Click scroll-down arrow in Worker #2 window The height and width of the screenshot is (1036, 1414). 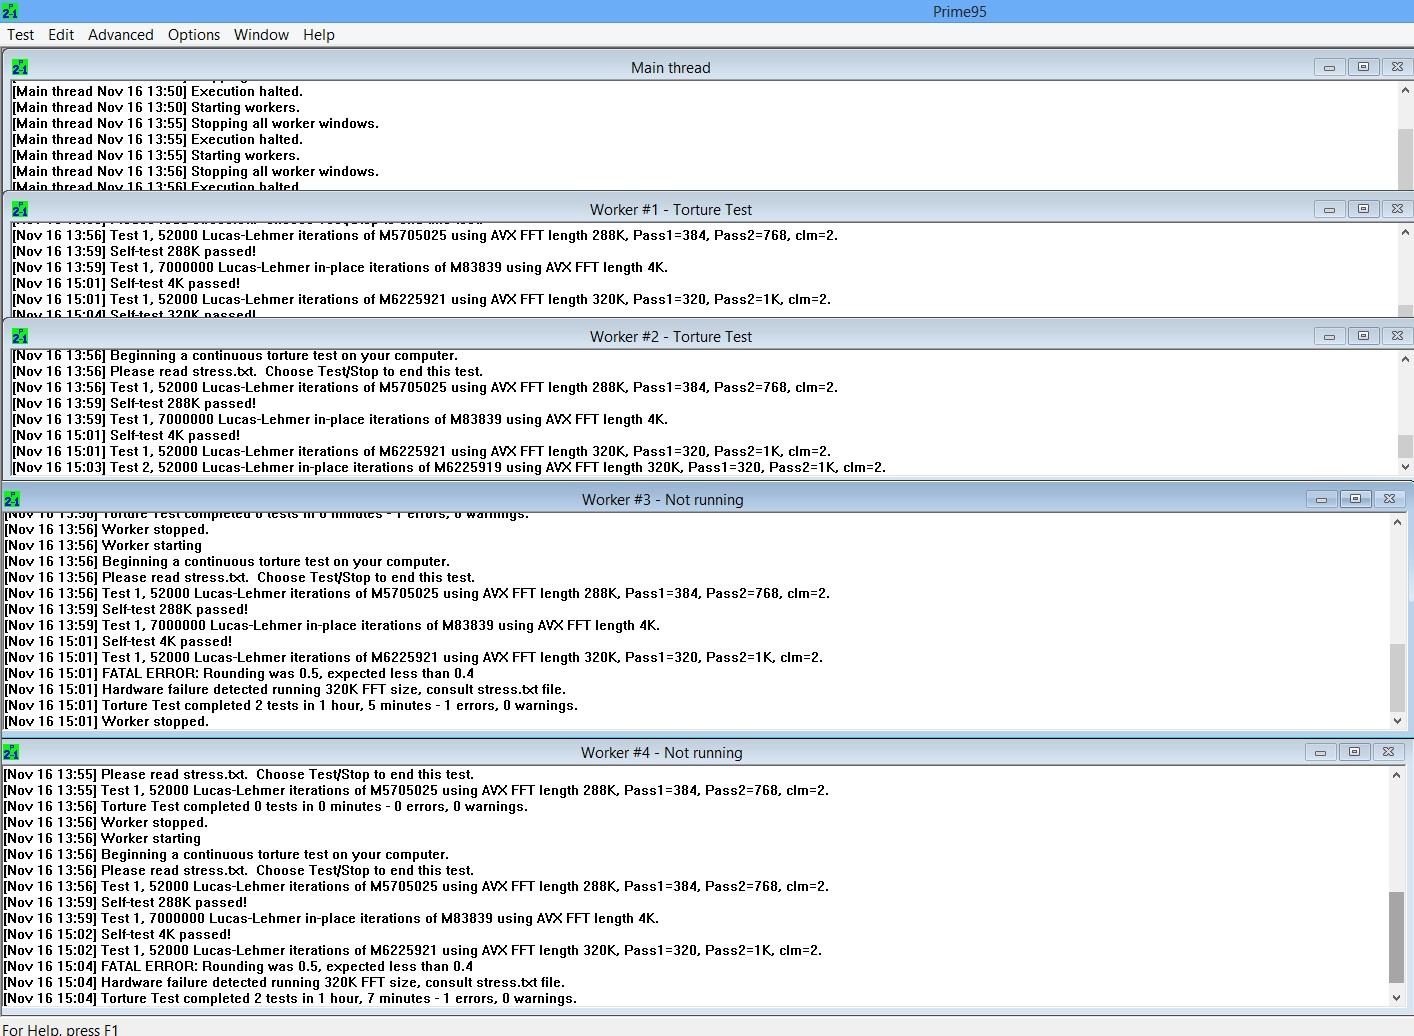(1405, 467)
